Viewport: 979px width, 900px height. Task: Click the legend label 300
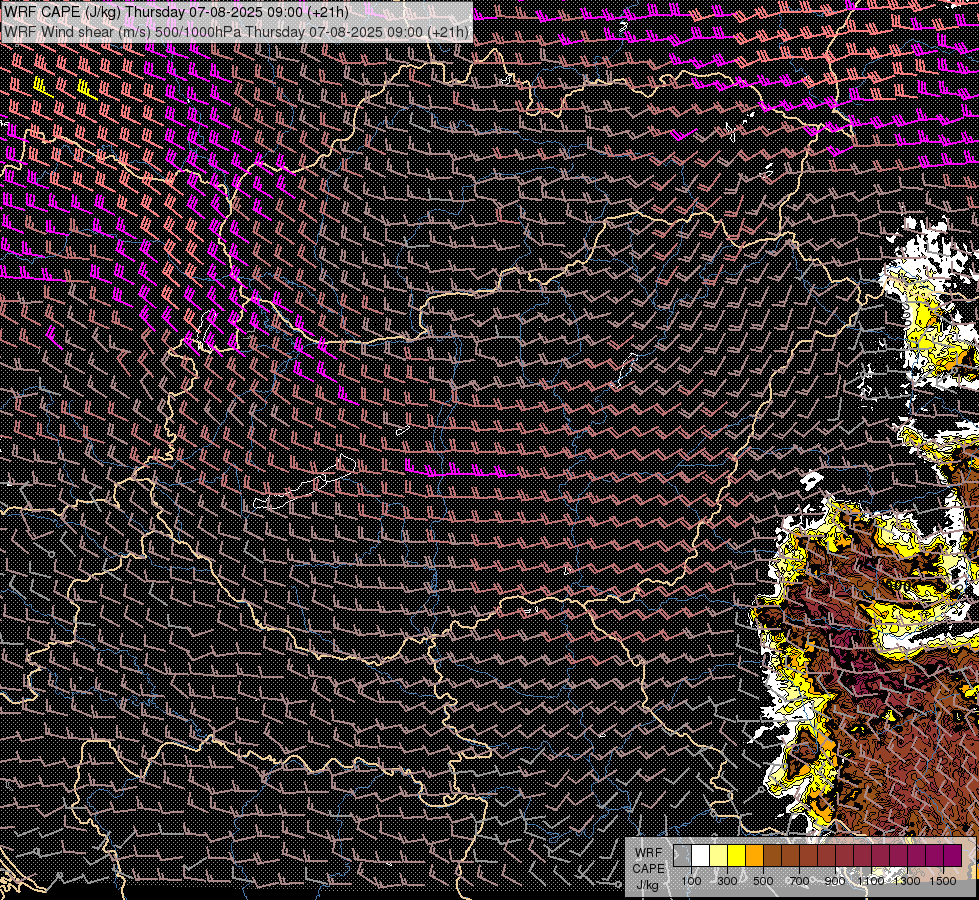point(727,881)
